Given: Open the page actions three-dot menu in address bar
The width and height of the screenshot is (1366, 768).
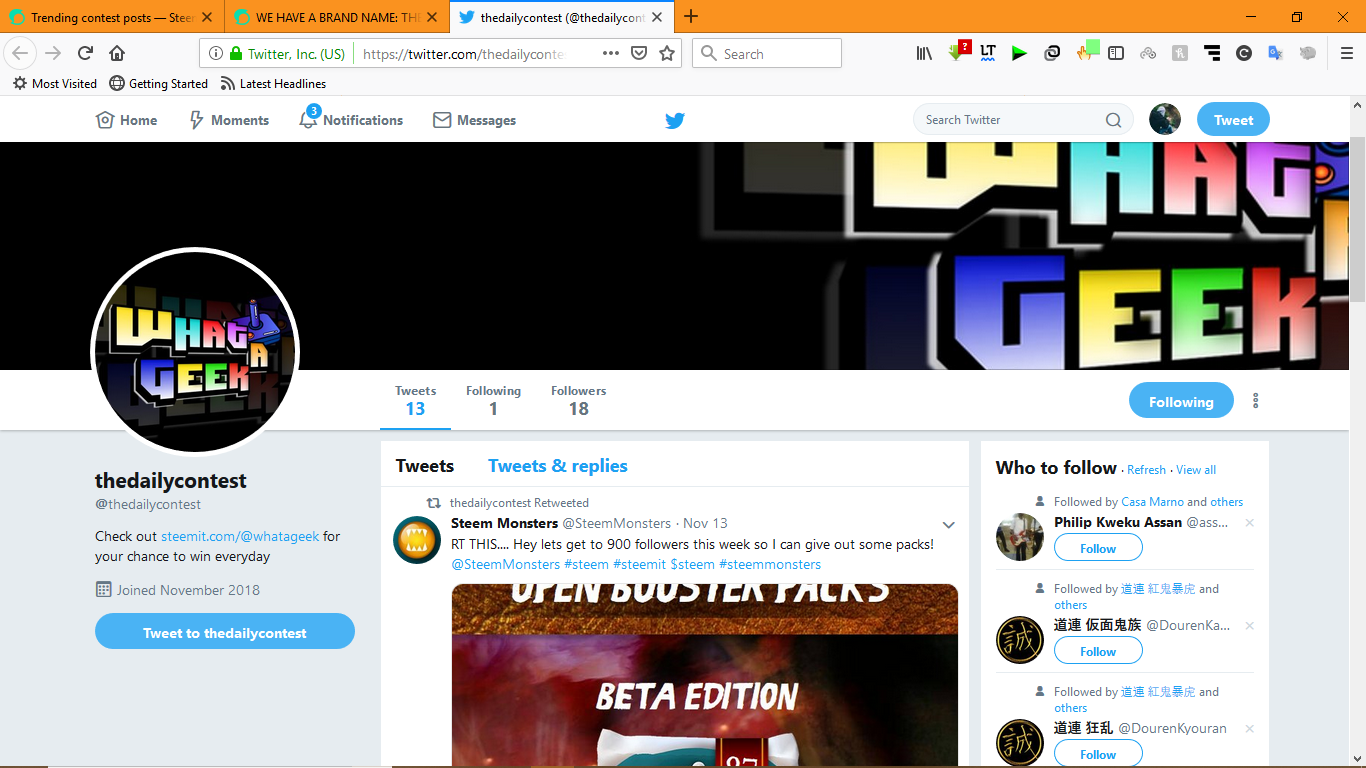Looking at the screenshot, I should click(x=611, y=54).
